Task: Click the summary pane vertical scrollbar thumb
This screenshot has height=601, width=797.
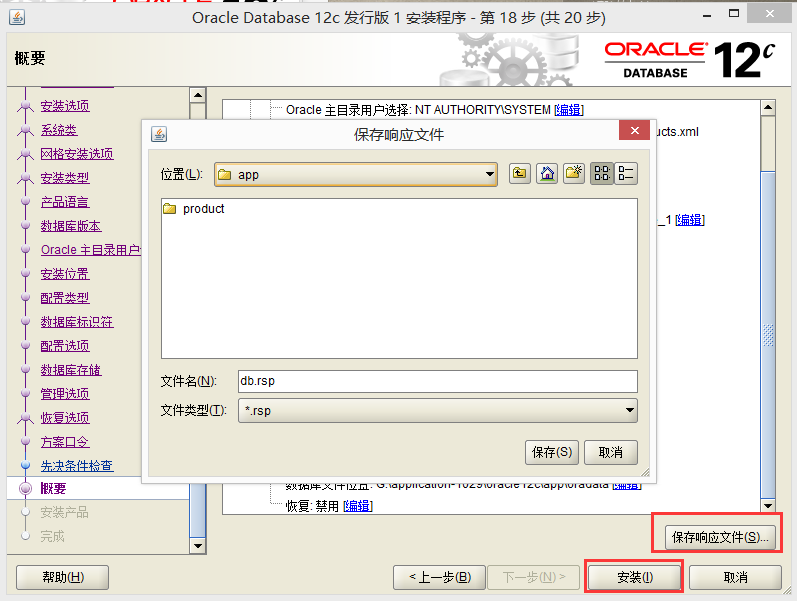Action: point(768,335)
